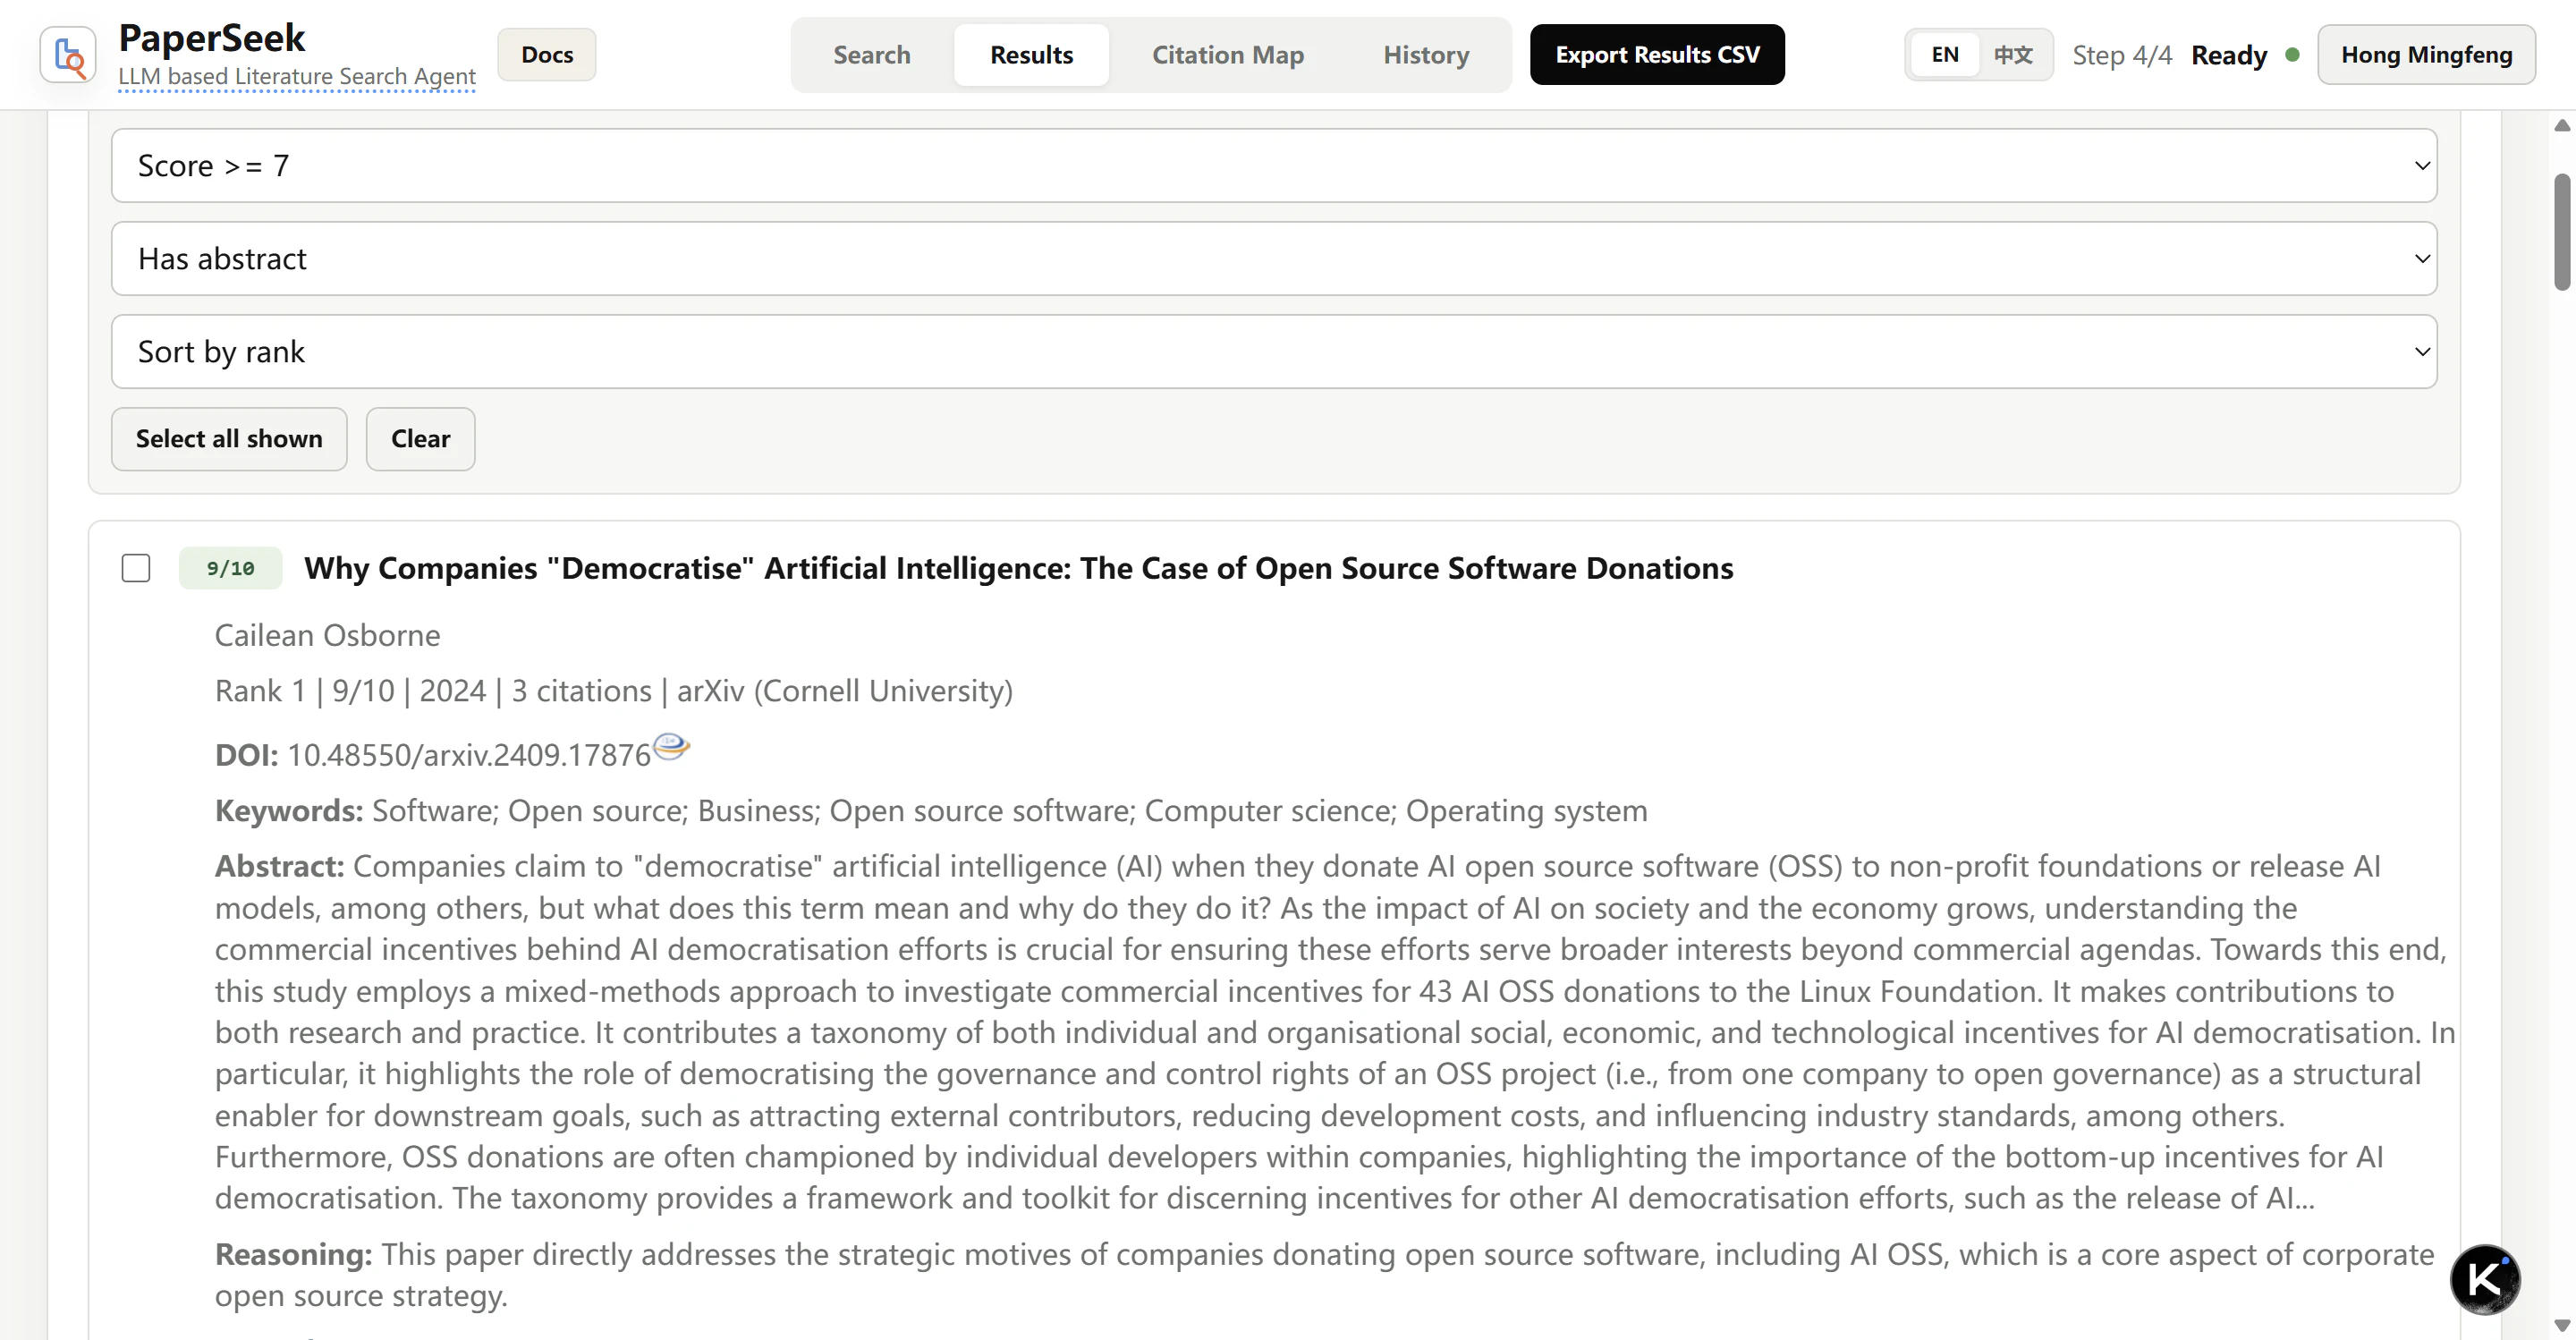
Task: Click the DOI text 10.48550/arxiv.2409.17876
Action: (x=469, y=755)
